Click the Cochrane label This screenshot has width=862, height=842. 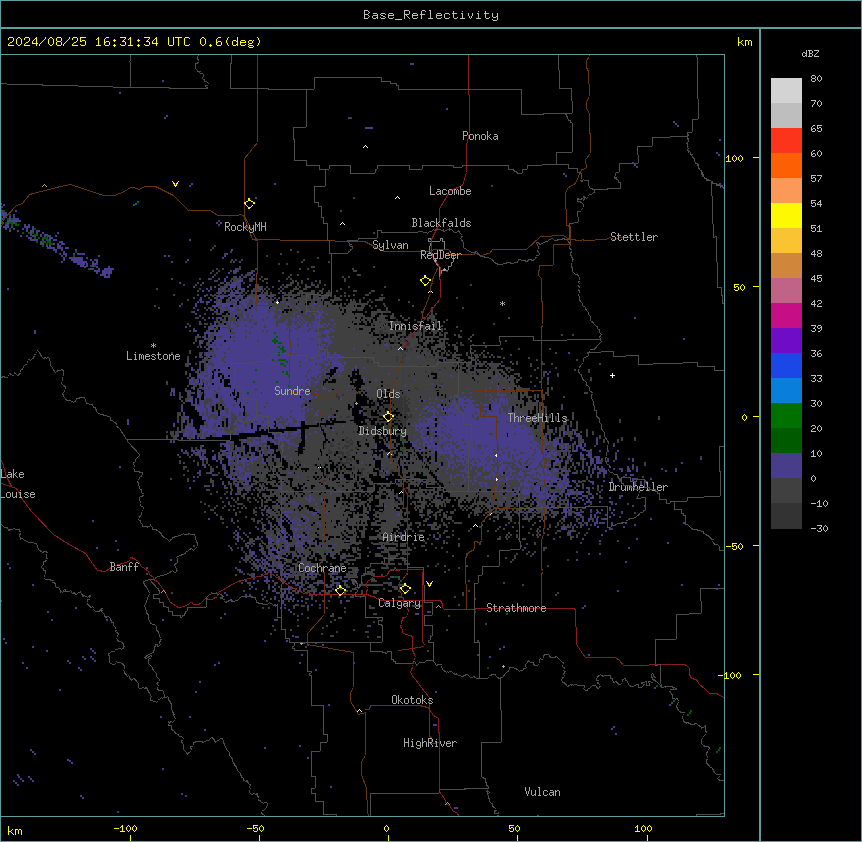(322, 568)
